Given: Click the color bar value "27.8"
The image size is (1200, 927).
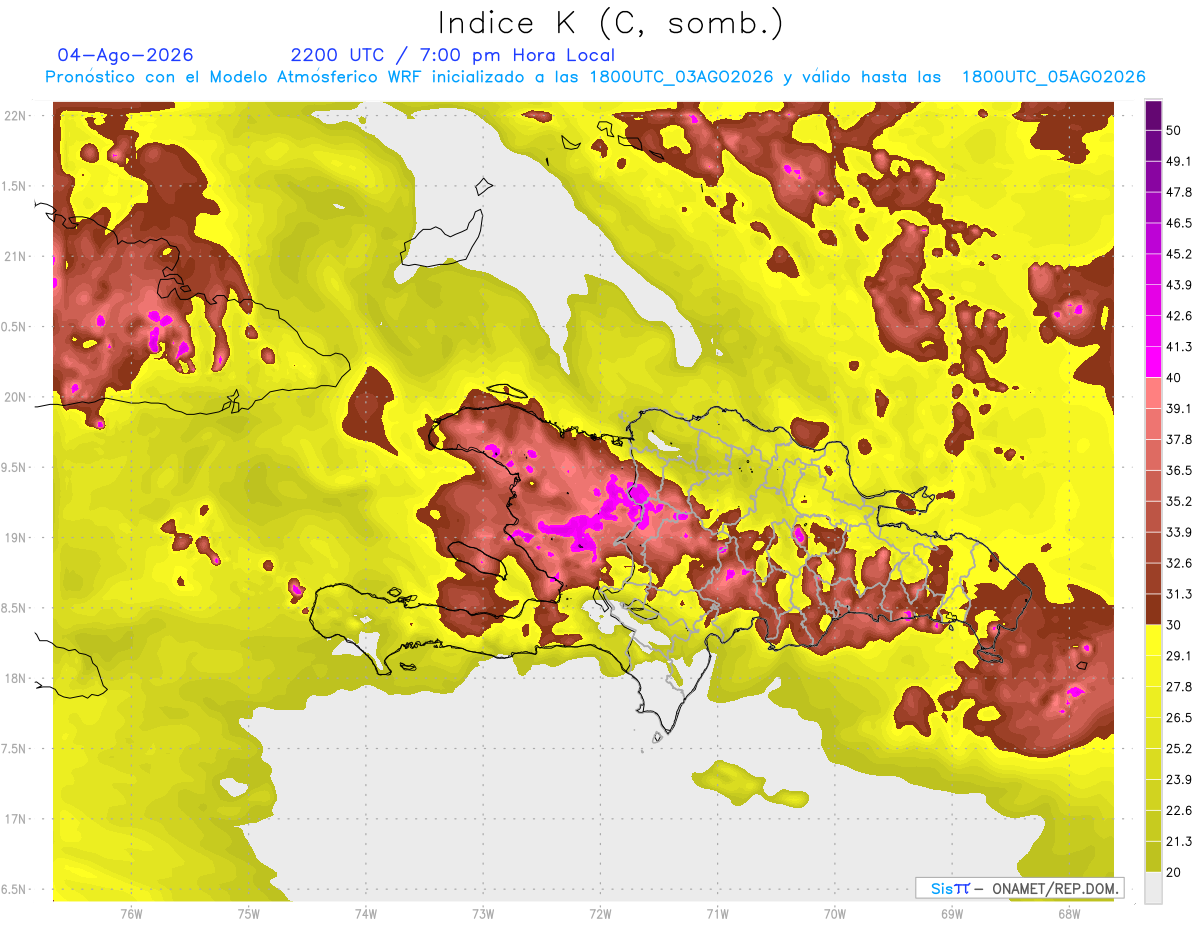Looking at the screenshot, I should pos(1179,687).
